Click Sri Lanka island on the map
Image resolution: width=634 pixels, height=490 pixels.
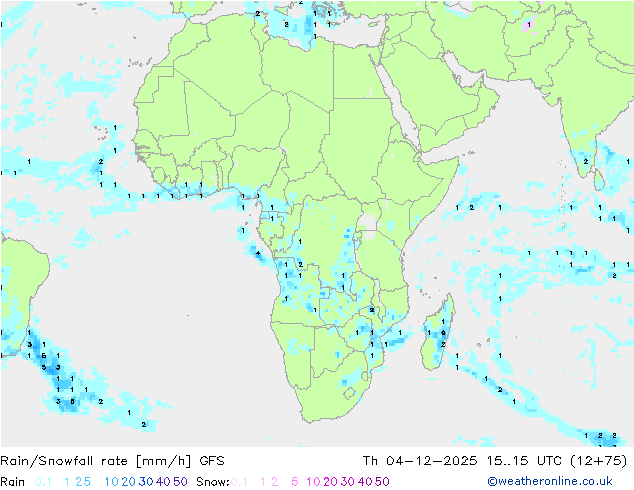point(599,180)
